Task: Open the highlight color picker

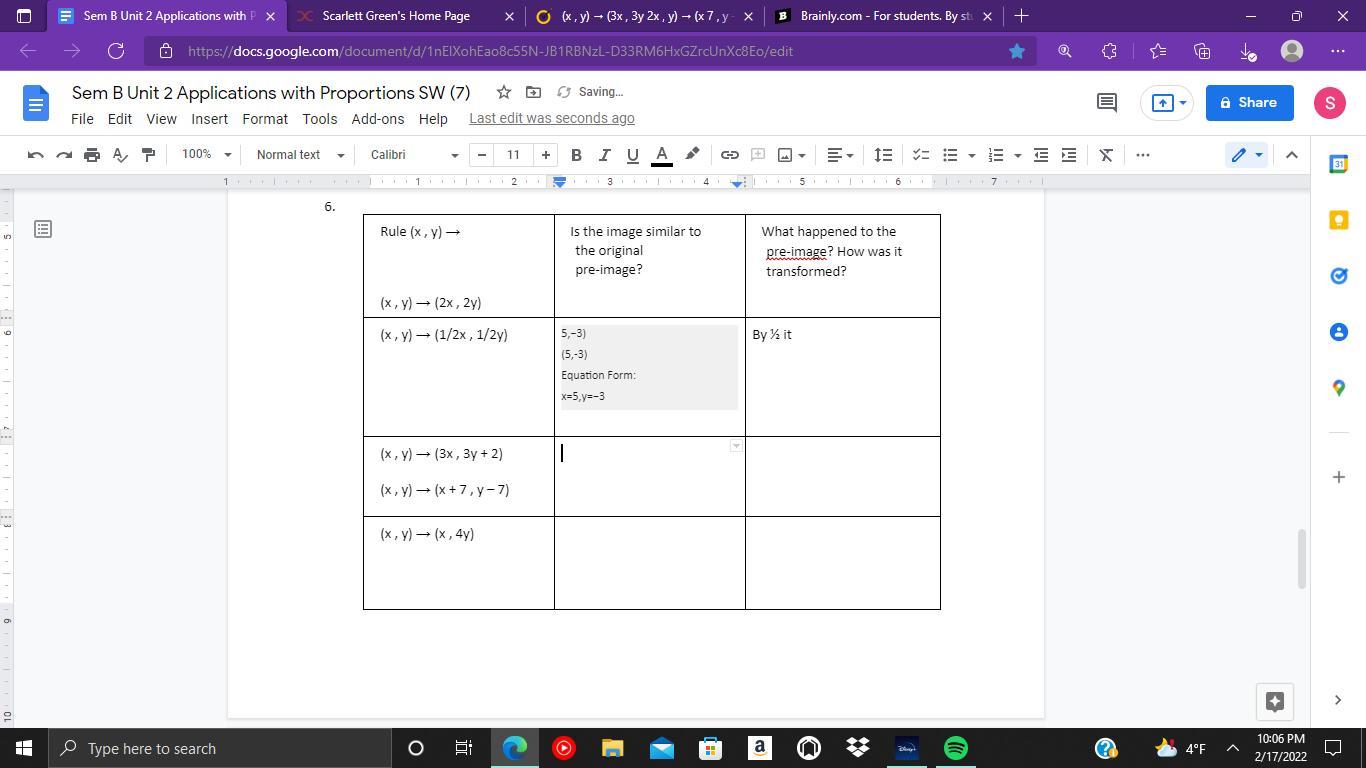Action: click(x=691, y=155)
